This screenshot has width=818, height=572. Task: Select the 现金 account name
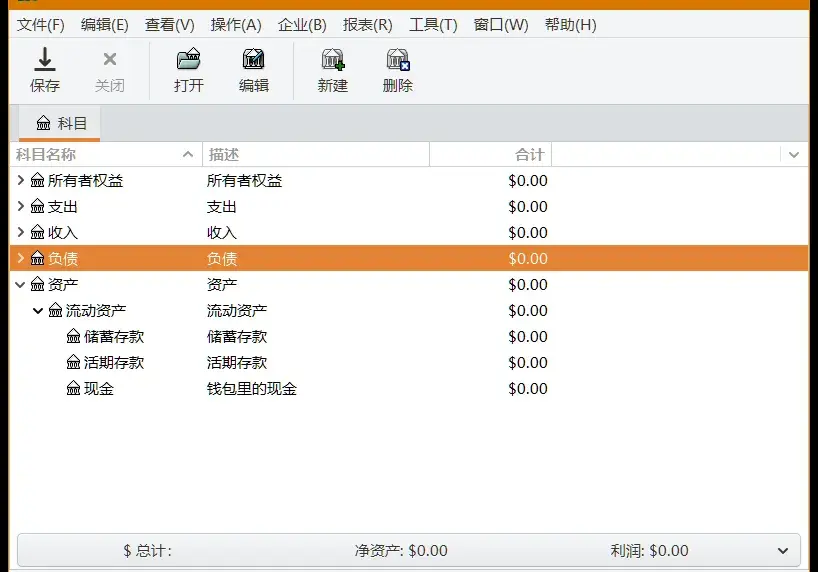click(x=99, y=389)
